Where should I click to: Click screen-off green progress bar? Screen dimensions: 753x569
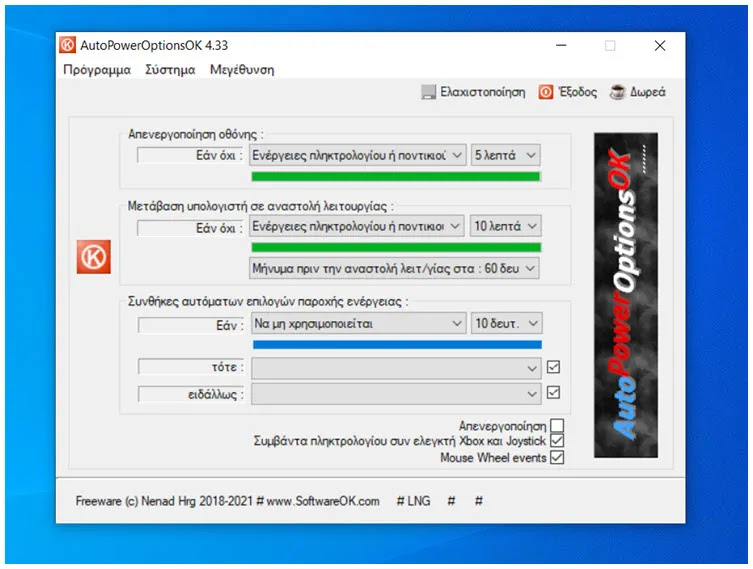coord(396,177)
